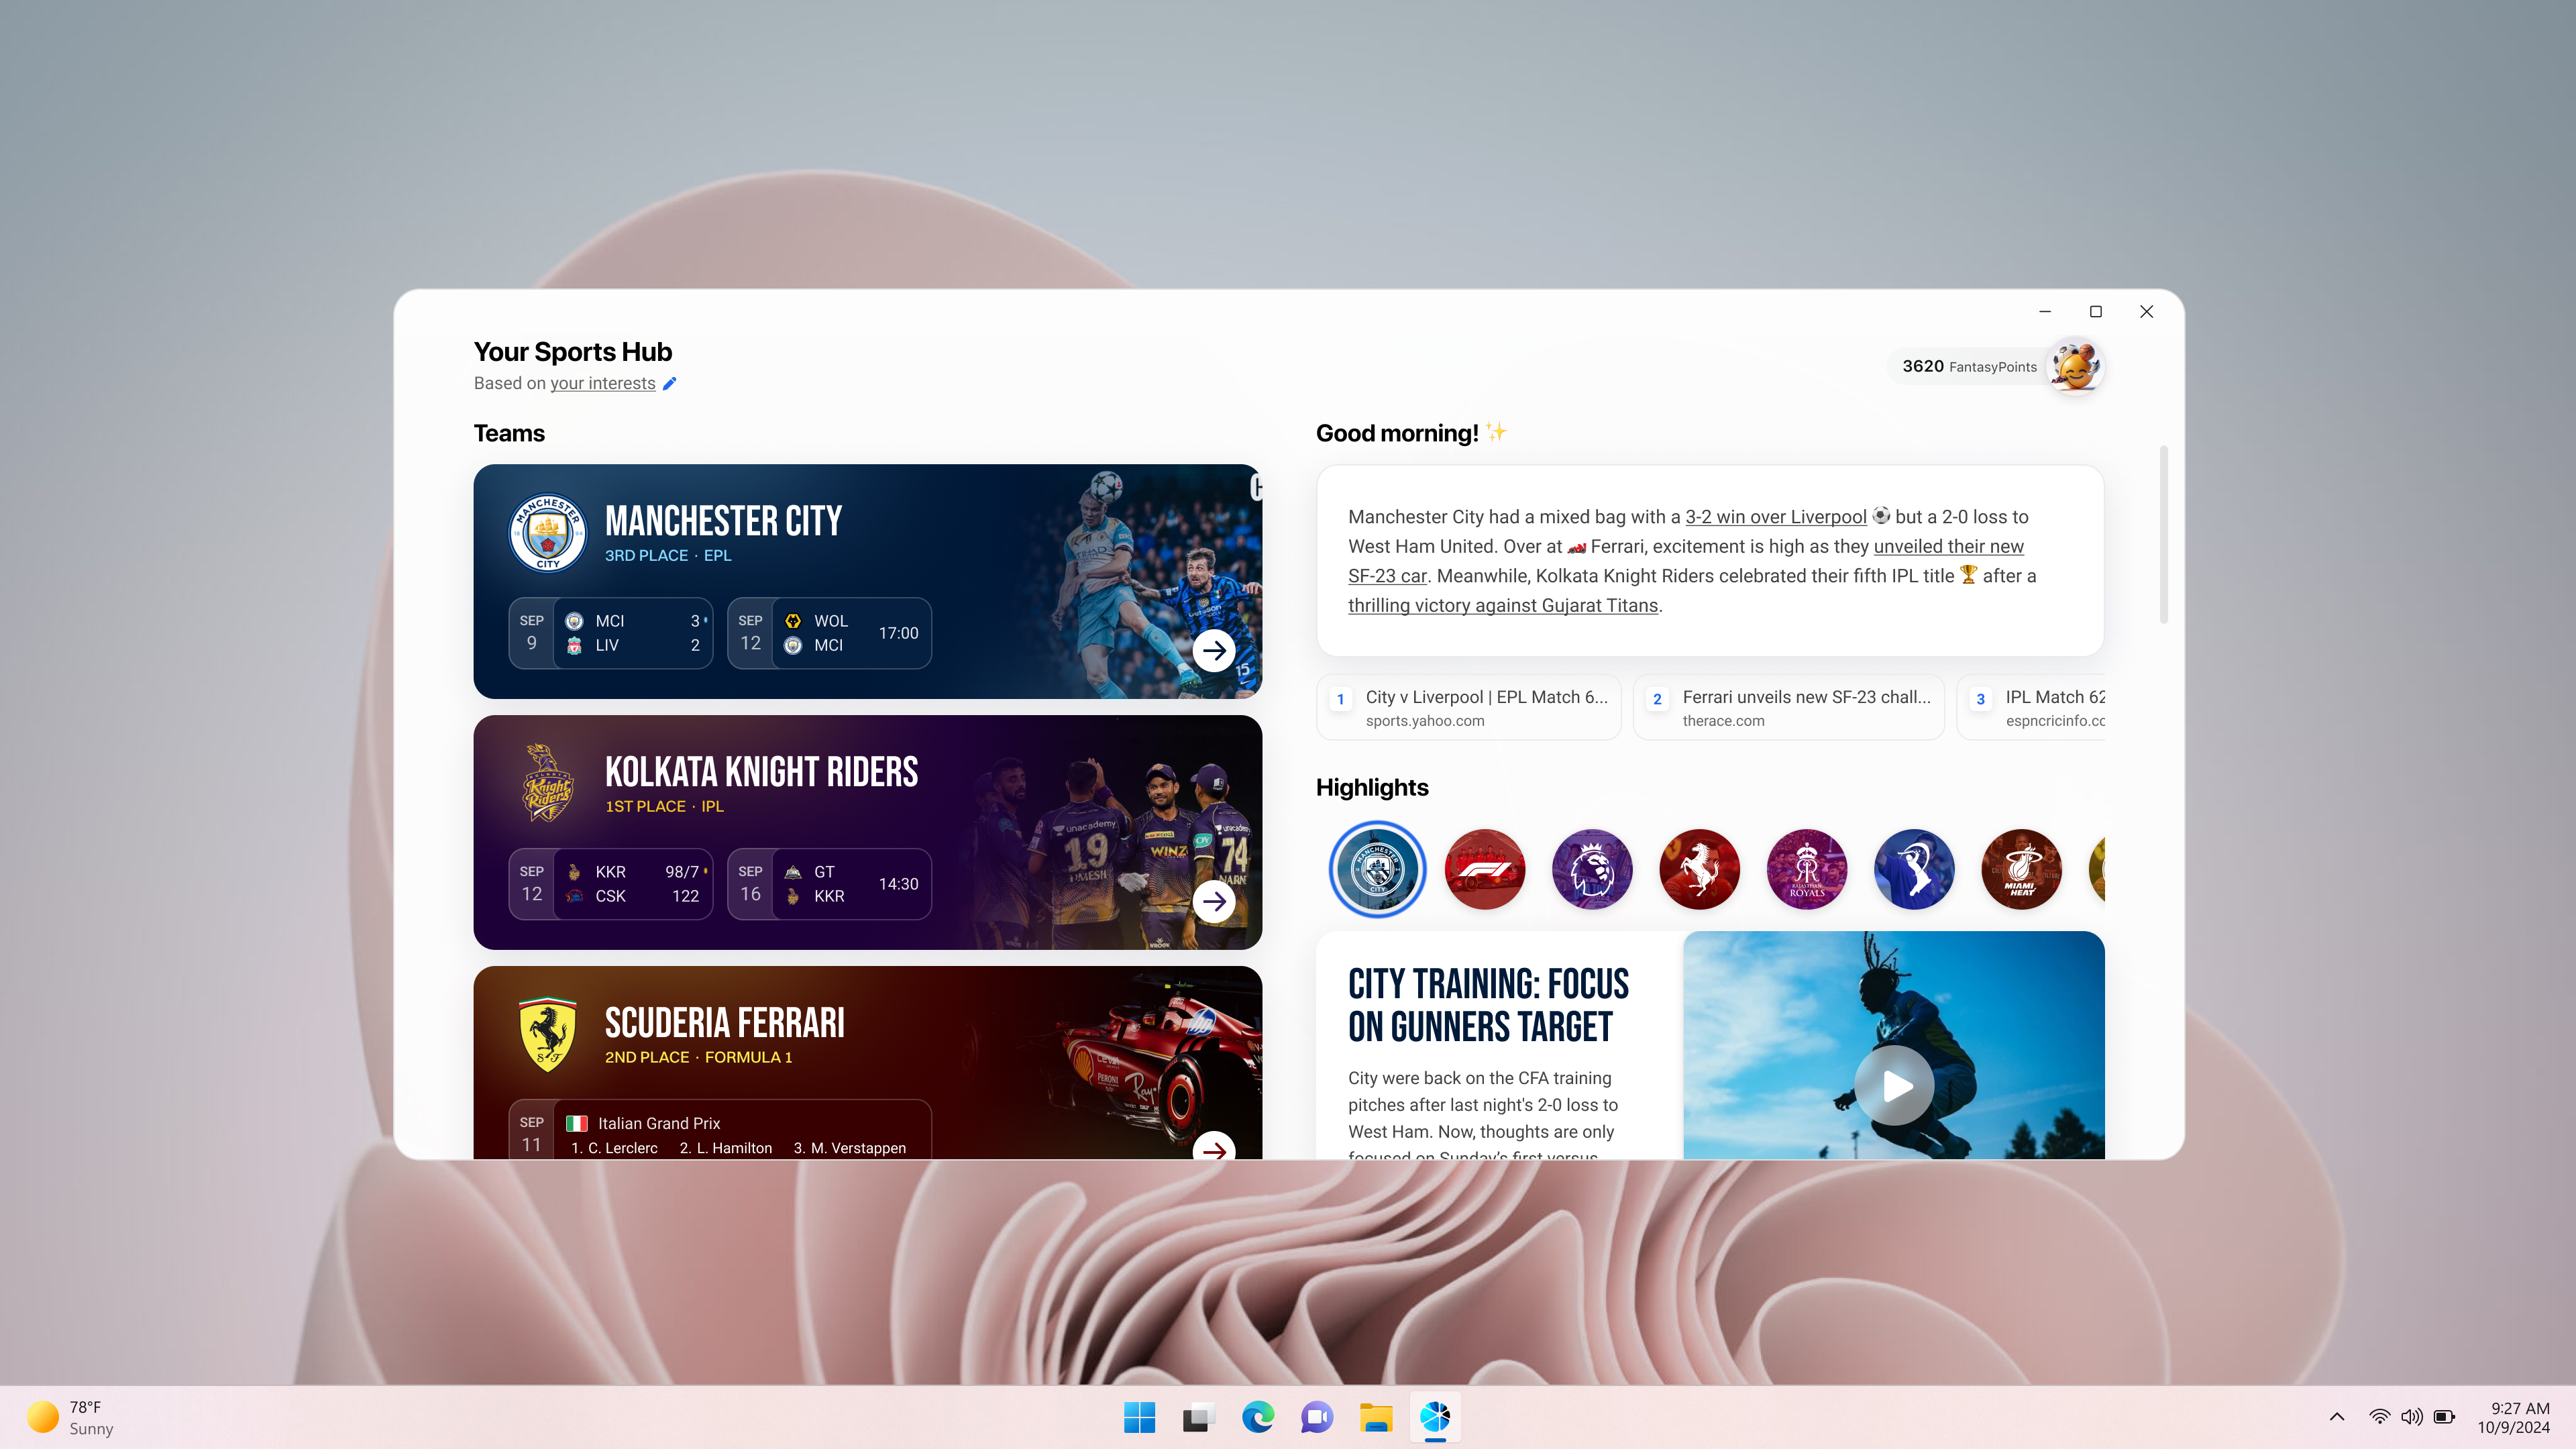Viewport: 2576px width, 1449px height.
Task: Open Ferrari unveils SF-23 source card
Action: point(1789,708)
